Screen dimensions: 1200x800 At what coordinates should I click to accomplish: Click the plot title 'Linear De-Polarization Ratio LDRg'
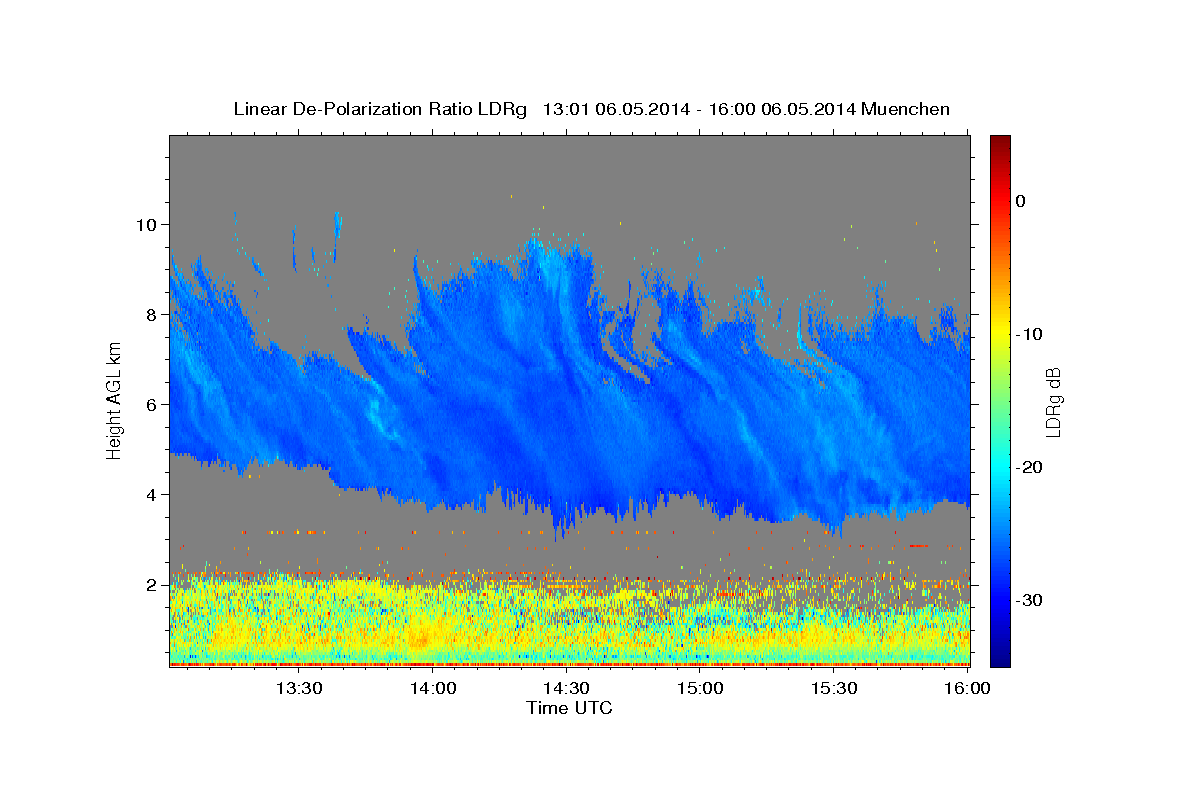(379, 109)
